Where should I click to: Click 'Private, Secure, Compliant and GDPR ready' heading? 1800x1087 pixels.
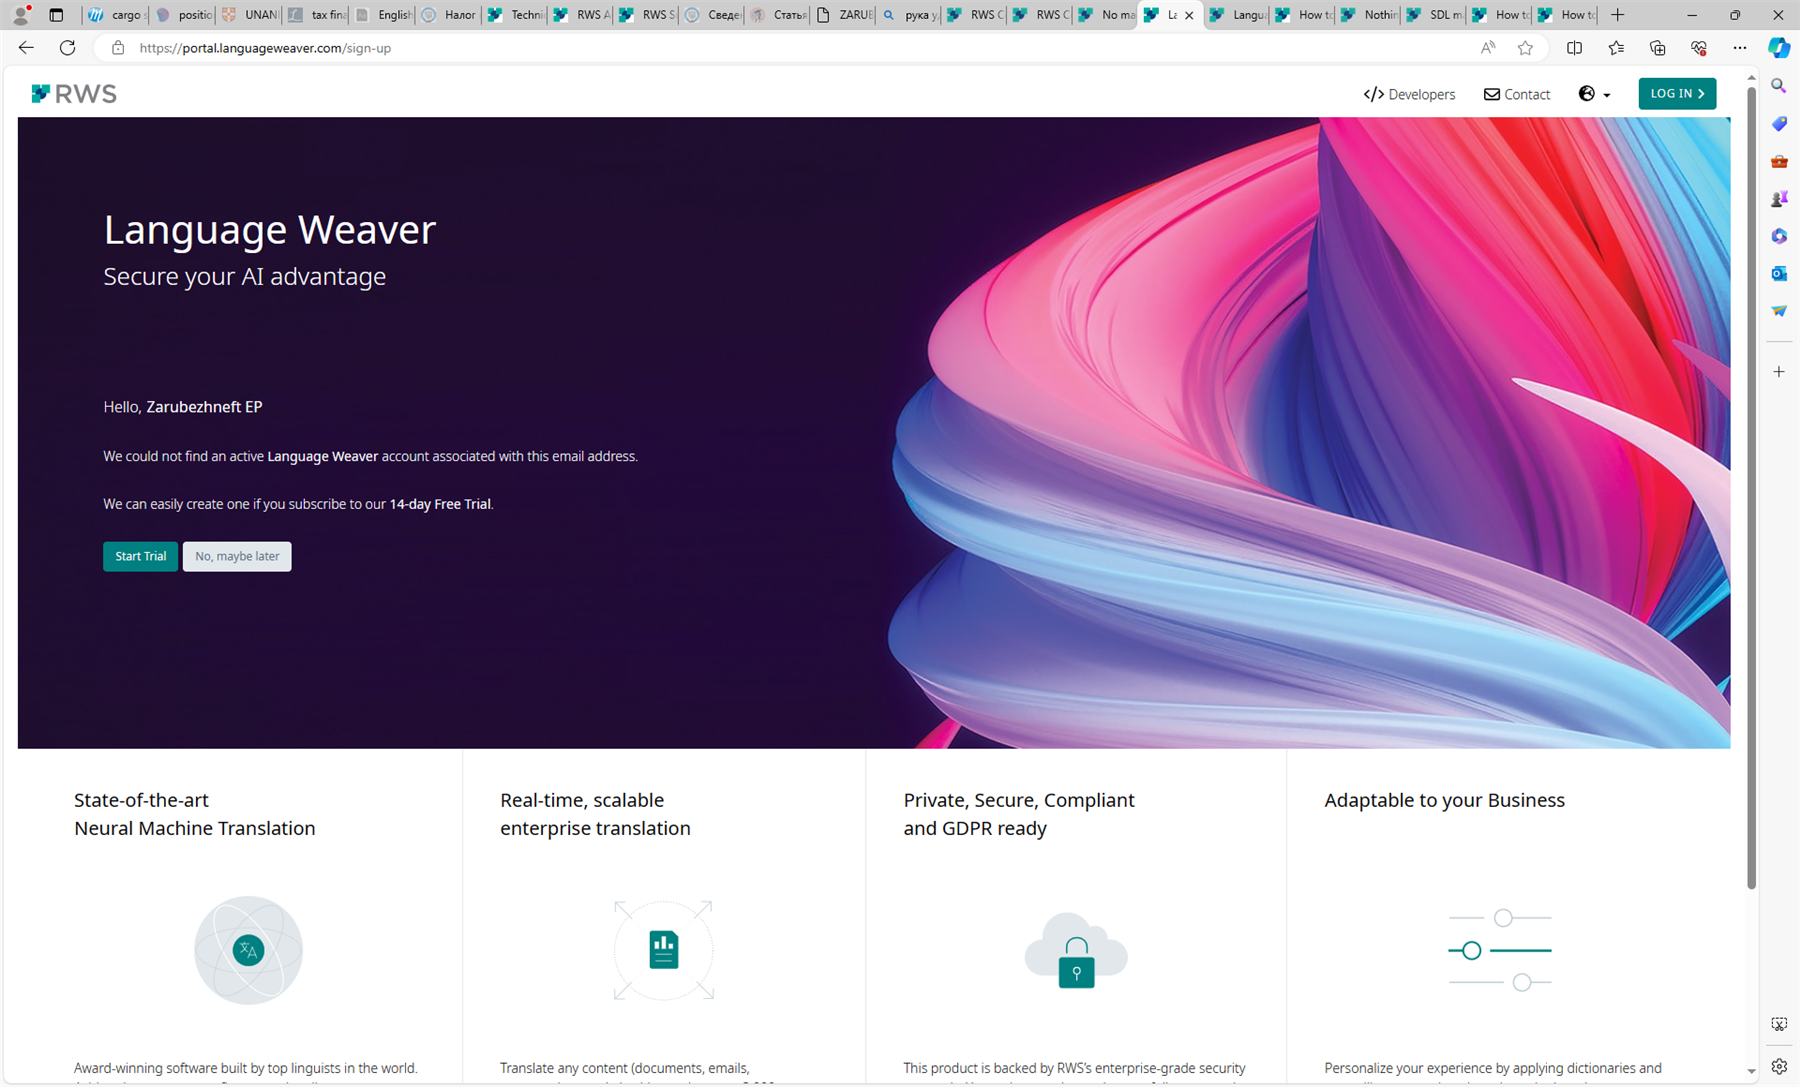click(1019, 814)
